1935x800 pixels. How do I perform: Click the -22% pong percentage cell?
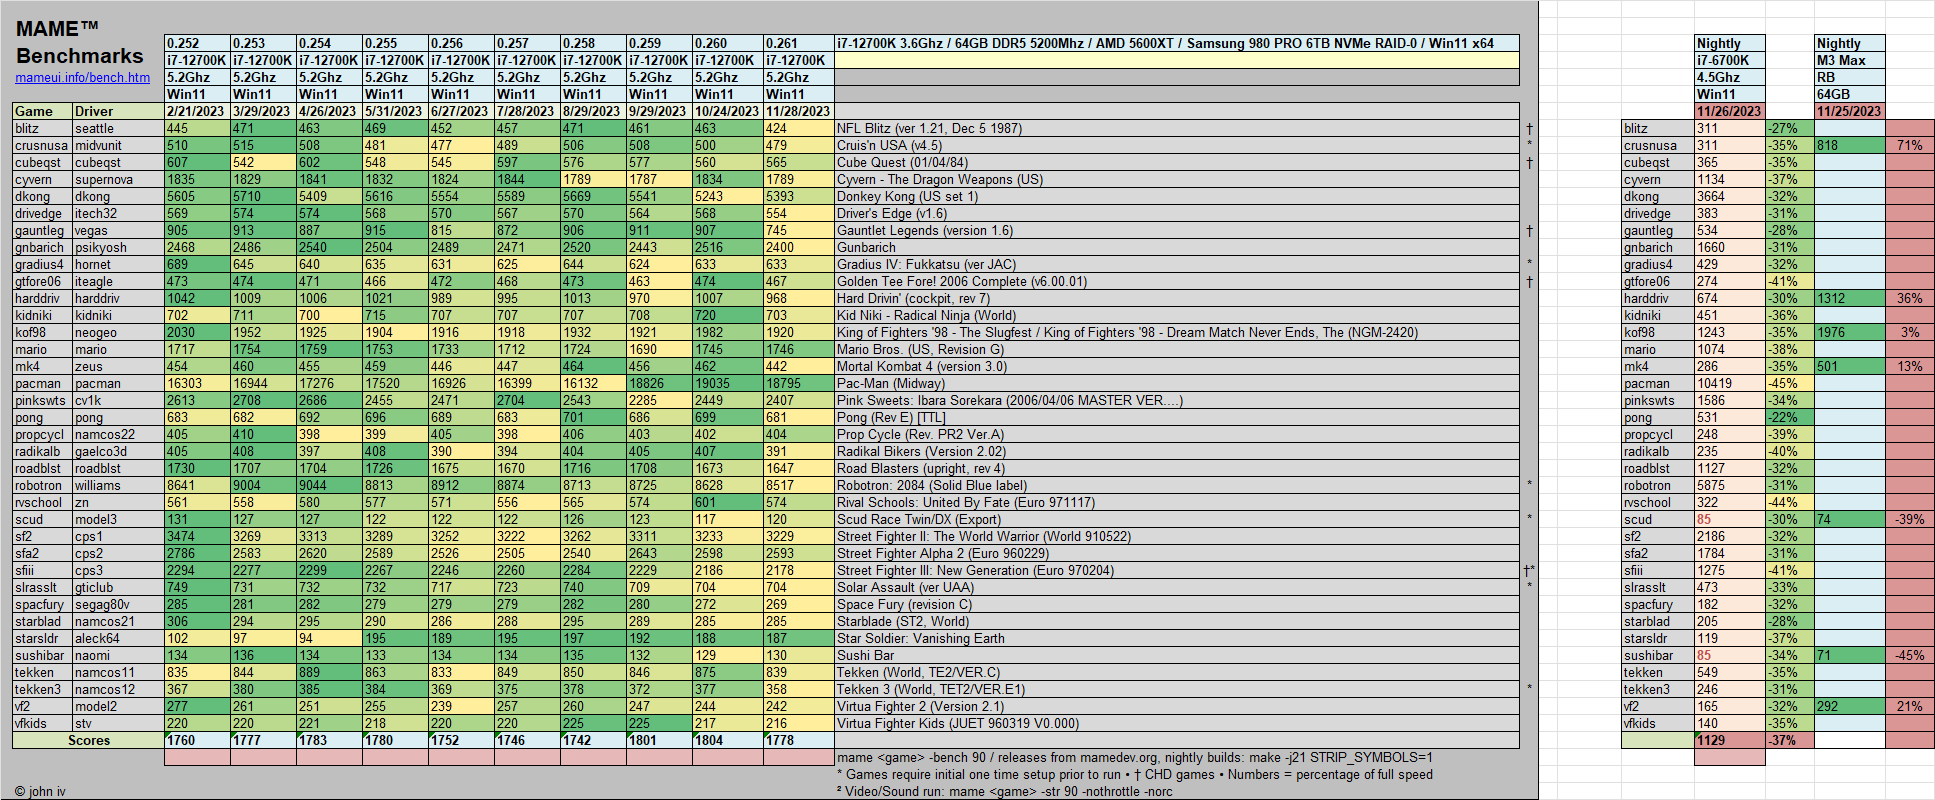(x=1790, y=417)
